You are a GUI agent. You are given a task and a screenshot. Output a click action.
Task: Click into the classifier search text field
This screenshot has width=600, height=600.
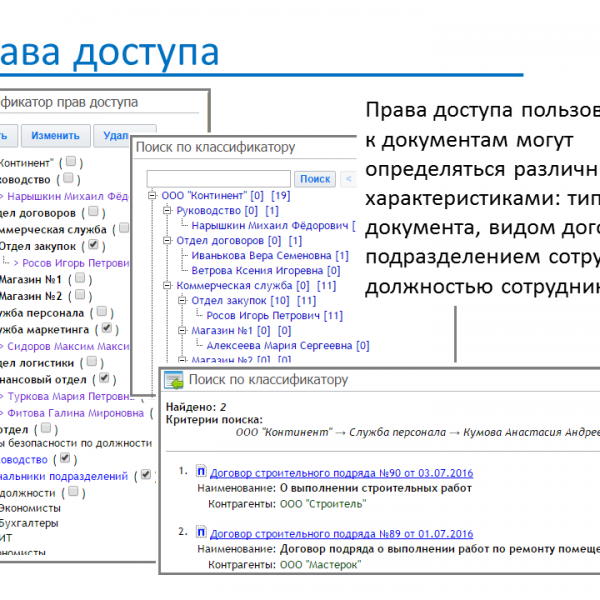[219, 179]
